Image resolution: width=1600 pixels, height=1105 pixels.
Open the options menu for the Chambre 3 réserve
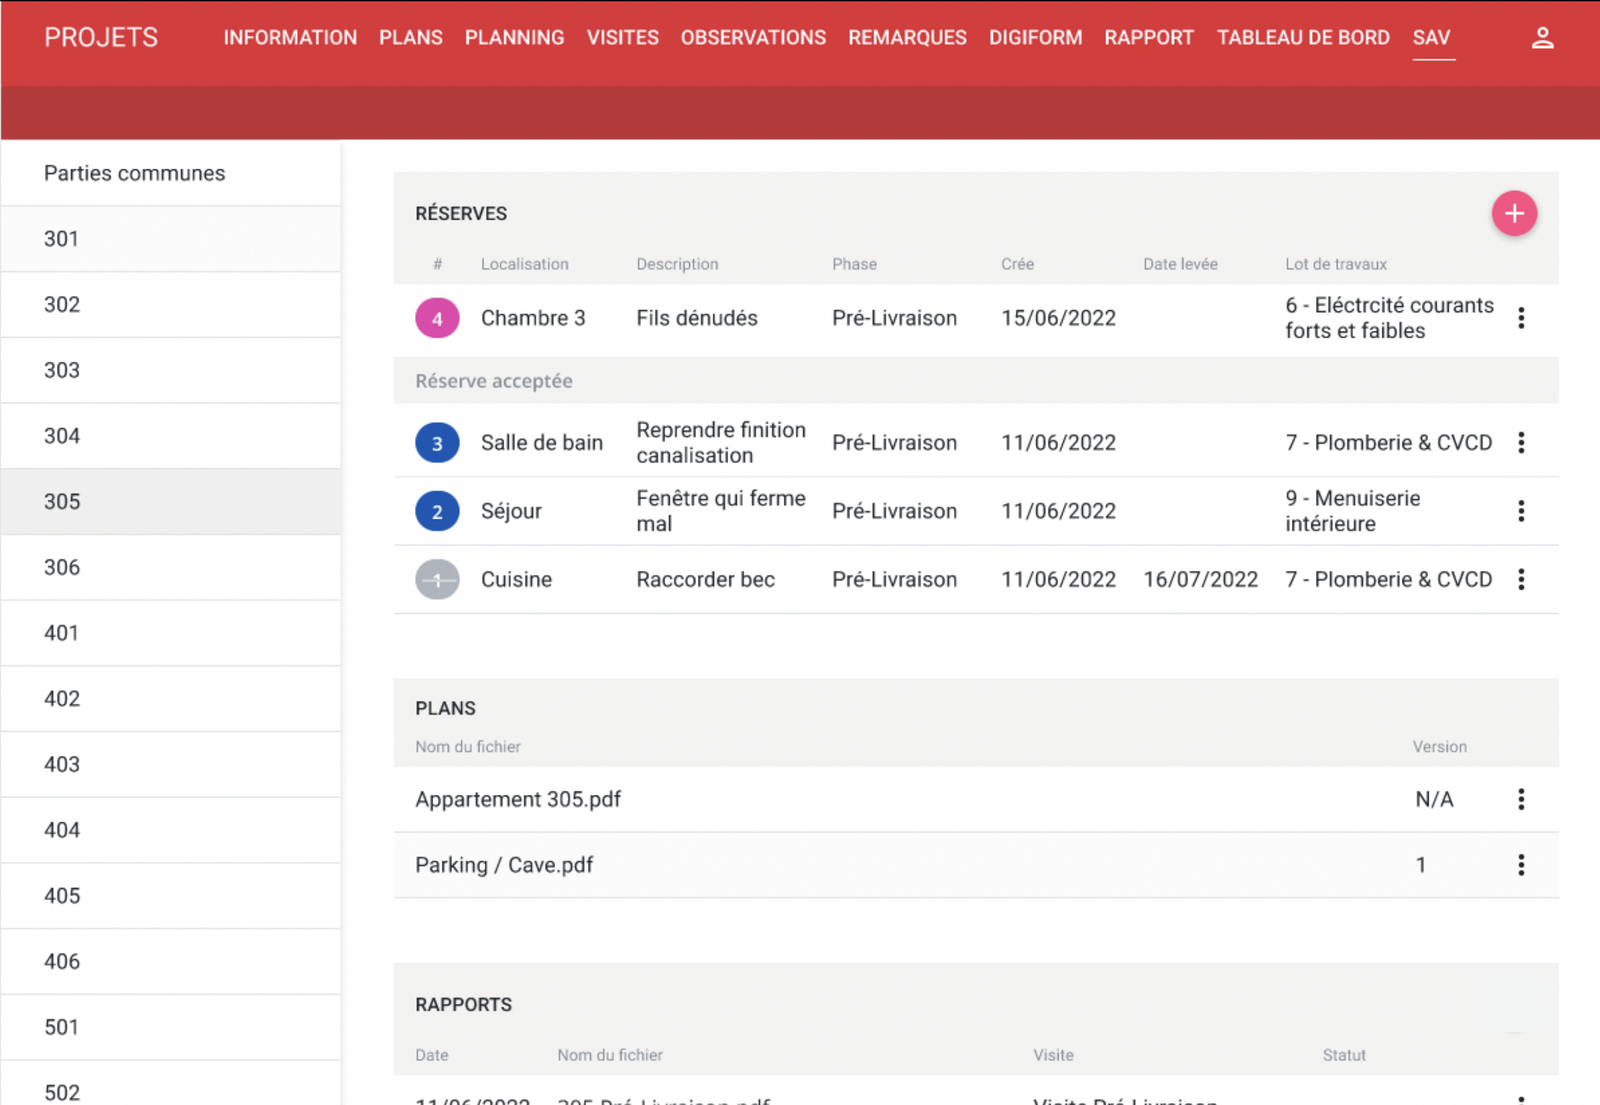point(1521,318)
